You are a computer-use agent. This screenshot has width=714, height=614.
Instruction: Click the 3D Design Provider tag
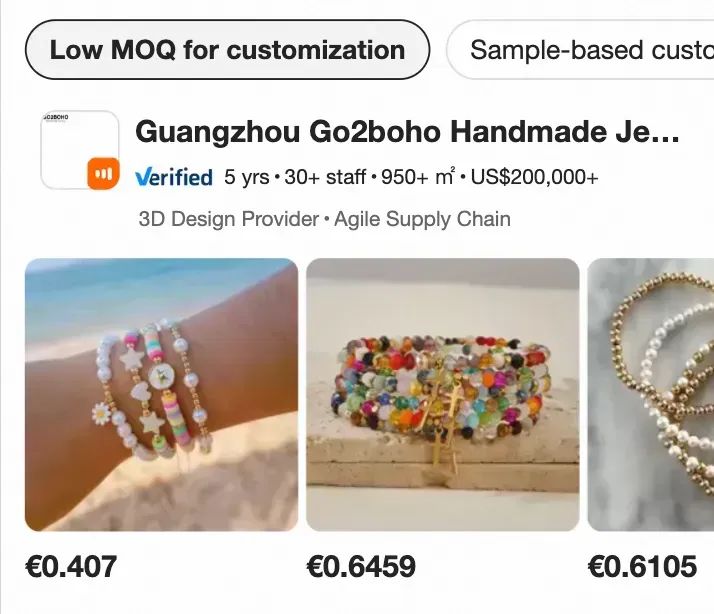228,219
